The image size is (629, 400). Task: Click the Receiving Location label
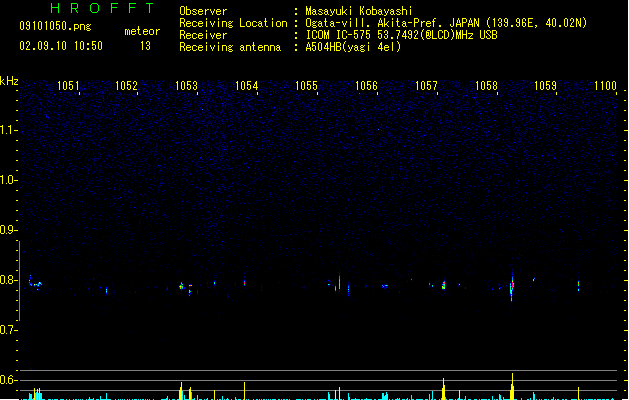click(x=233, y=23)
